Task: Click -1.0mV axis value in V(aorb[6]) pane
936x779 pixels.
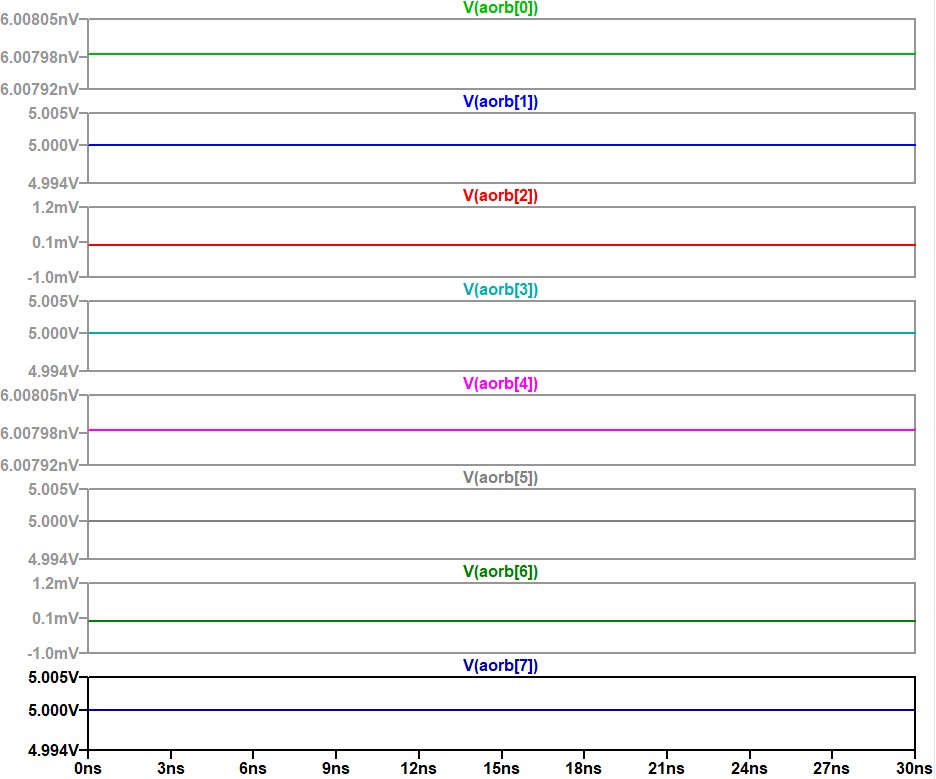Action: [53, 654]
